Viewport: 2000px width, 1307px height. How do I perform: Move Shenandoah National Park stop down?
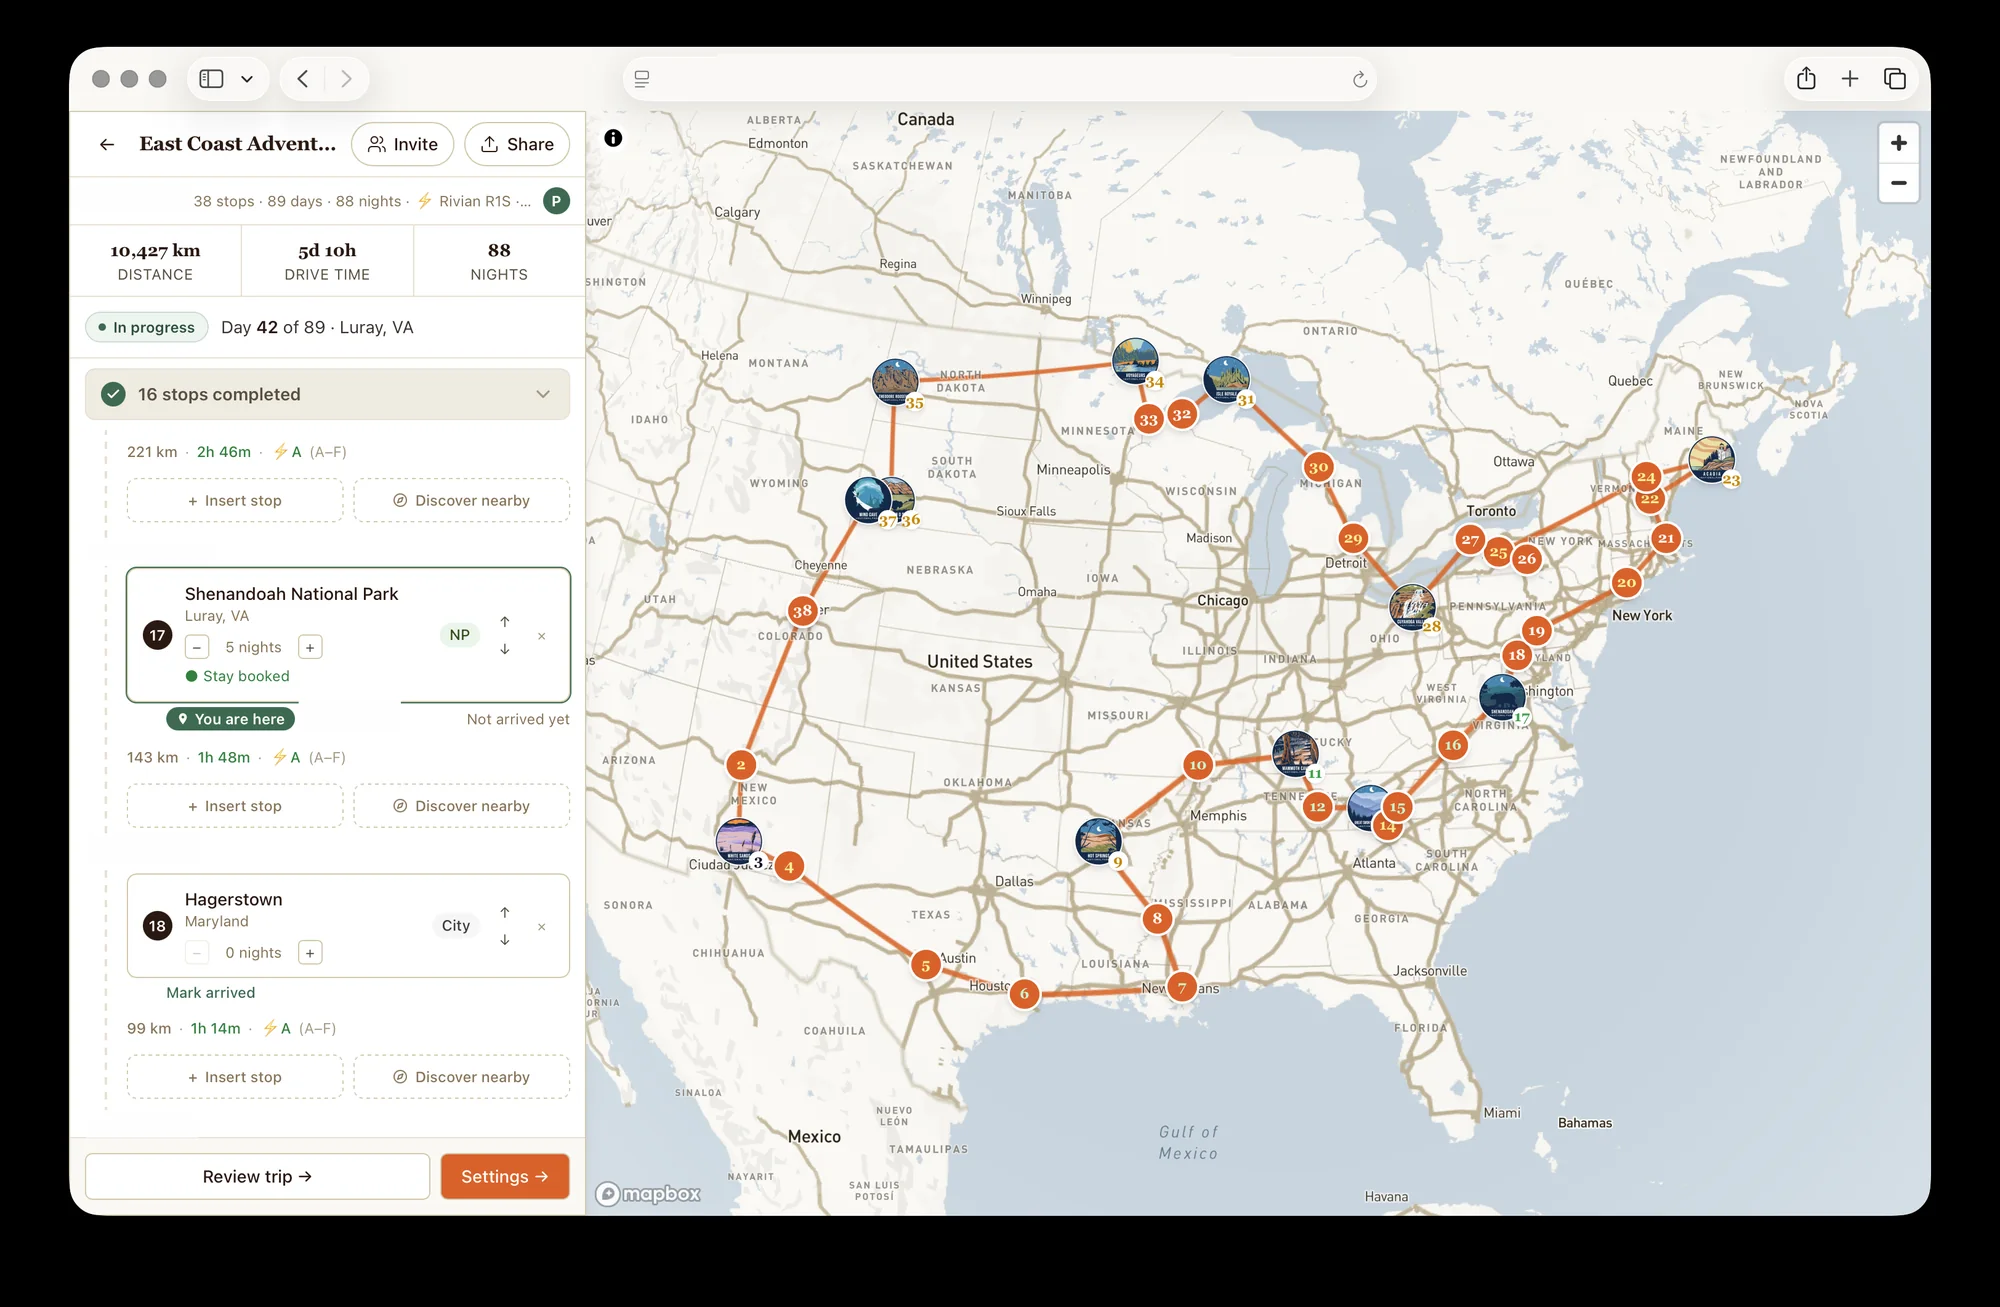(505, 649)
